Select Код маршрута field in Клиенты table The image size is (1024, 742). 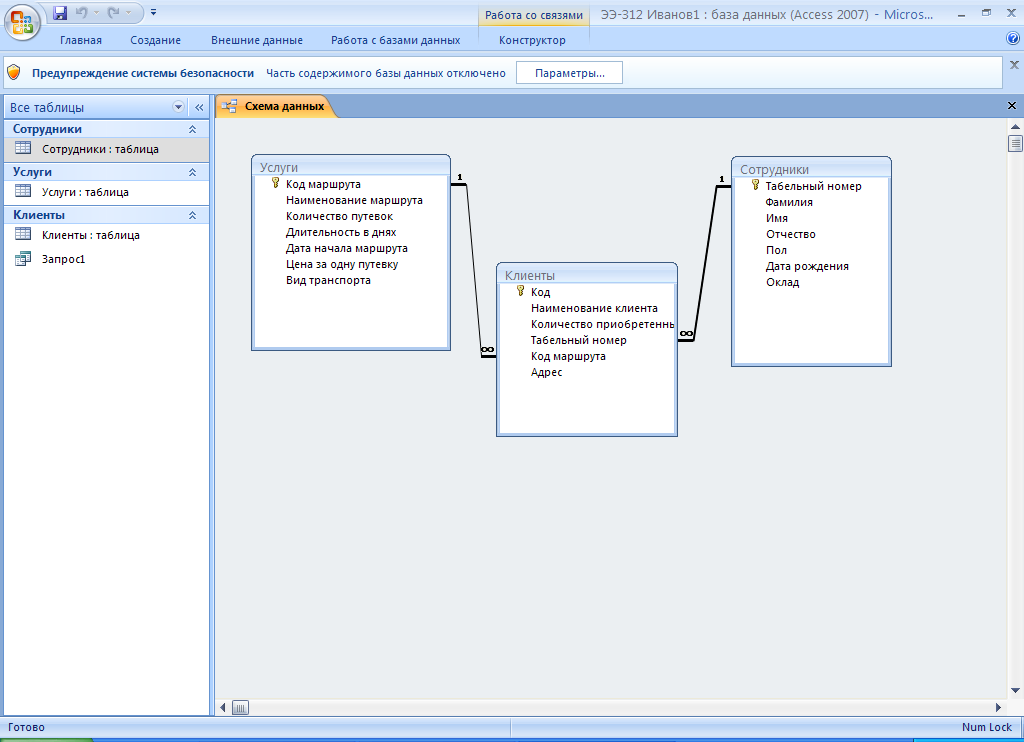568,357
